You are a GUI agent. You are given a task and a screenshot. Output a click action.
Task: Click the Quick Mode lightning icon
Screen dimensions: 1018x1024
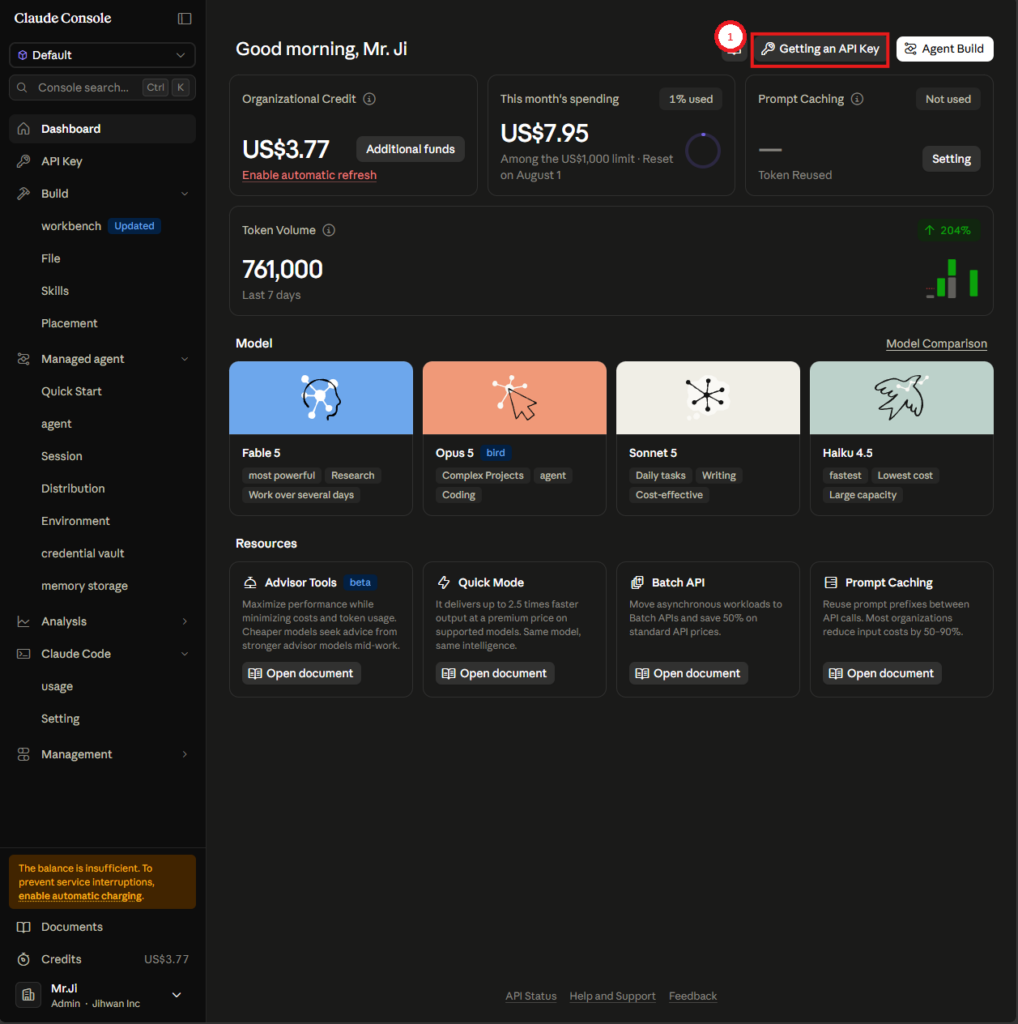pos(443,583)
